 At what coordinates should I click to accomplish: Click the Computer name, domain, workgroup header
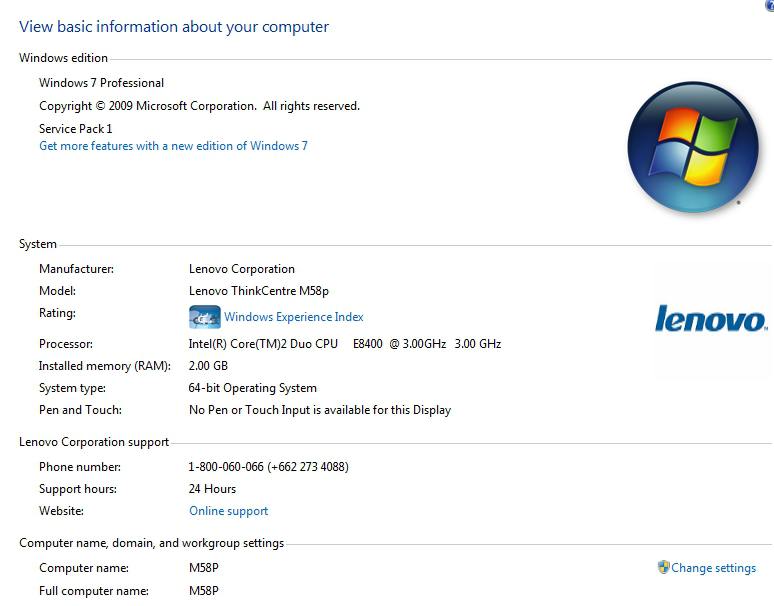pos(152,543)
